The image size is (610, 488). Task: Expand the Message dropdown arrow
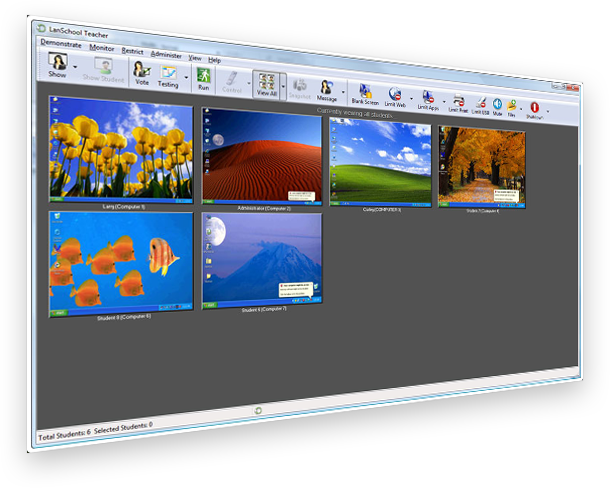(343, 92)
